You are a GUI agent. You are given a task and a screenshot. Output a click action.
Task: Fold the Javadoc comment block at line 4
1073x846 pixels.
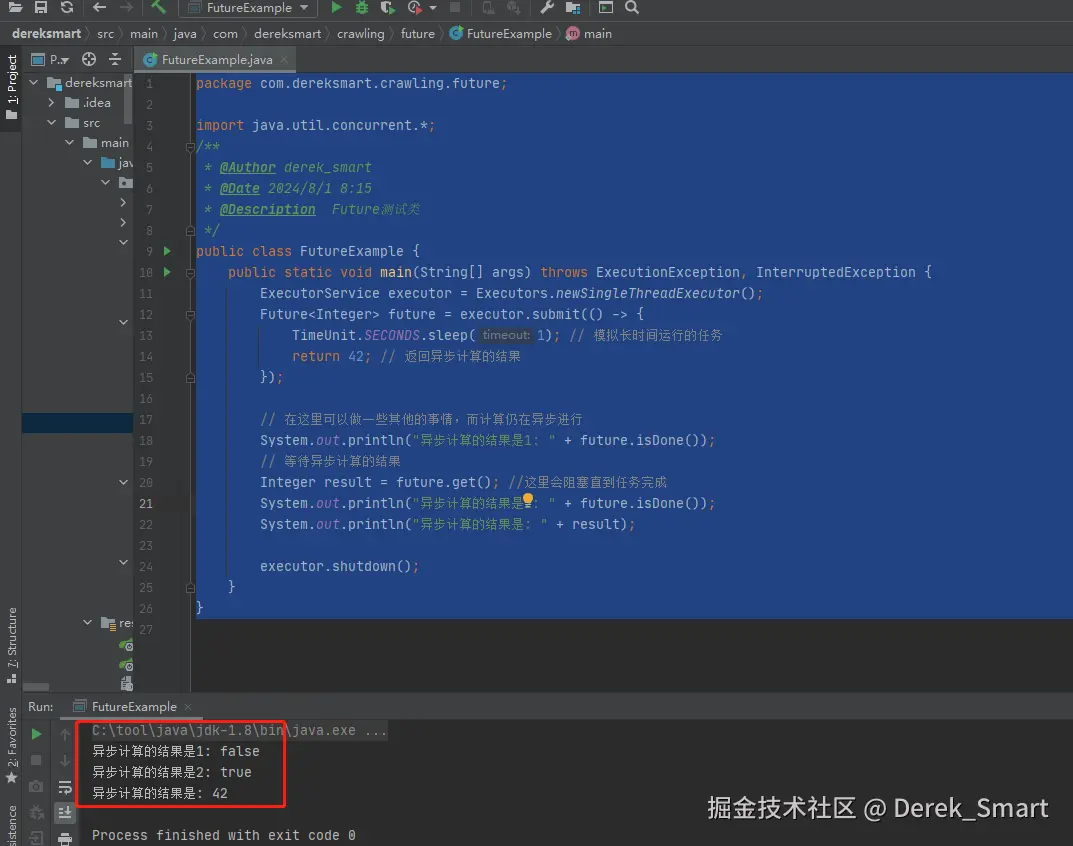coord(190,146)
